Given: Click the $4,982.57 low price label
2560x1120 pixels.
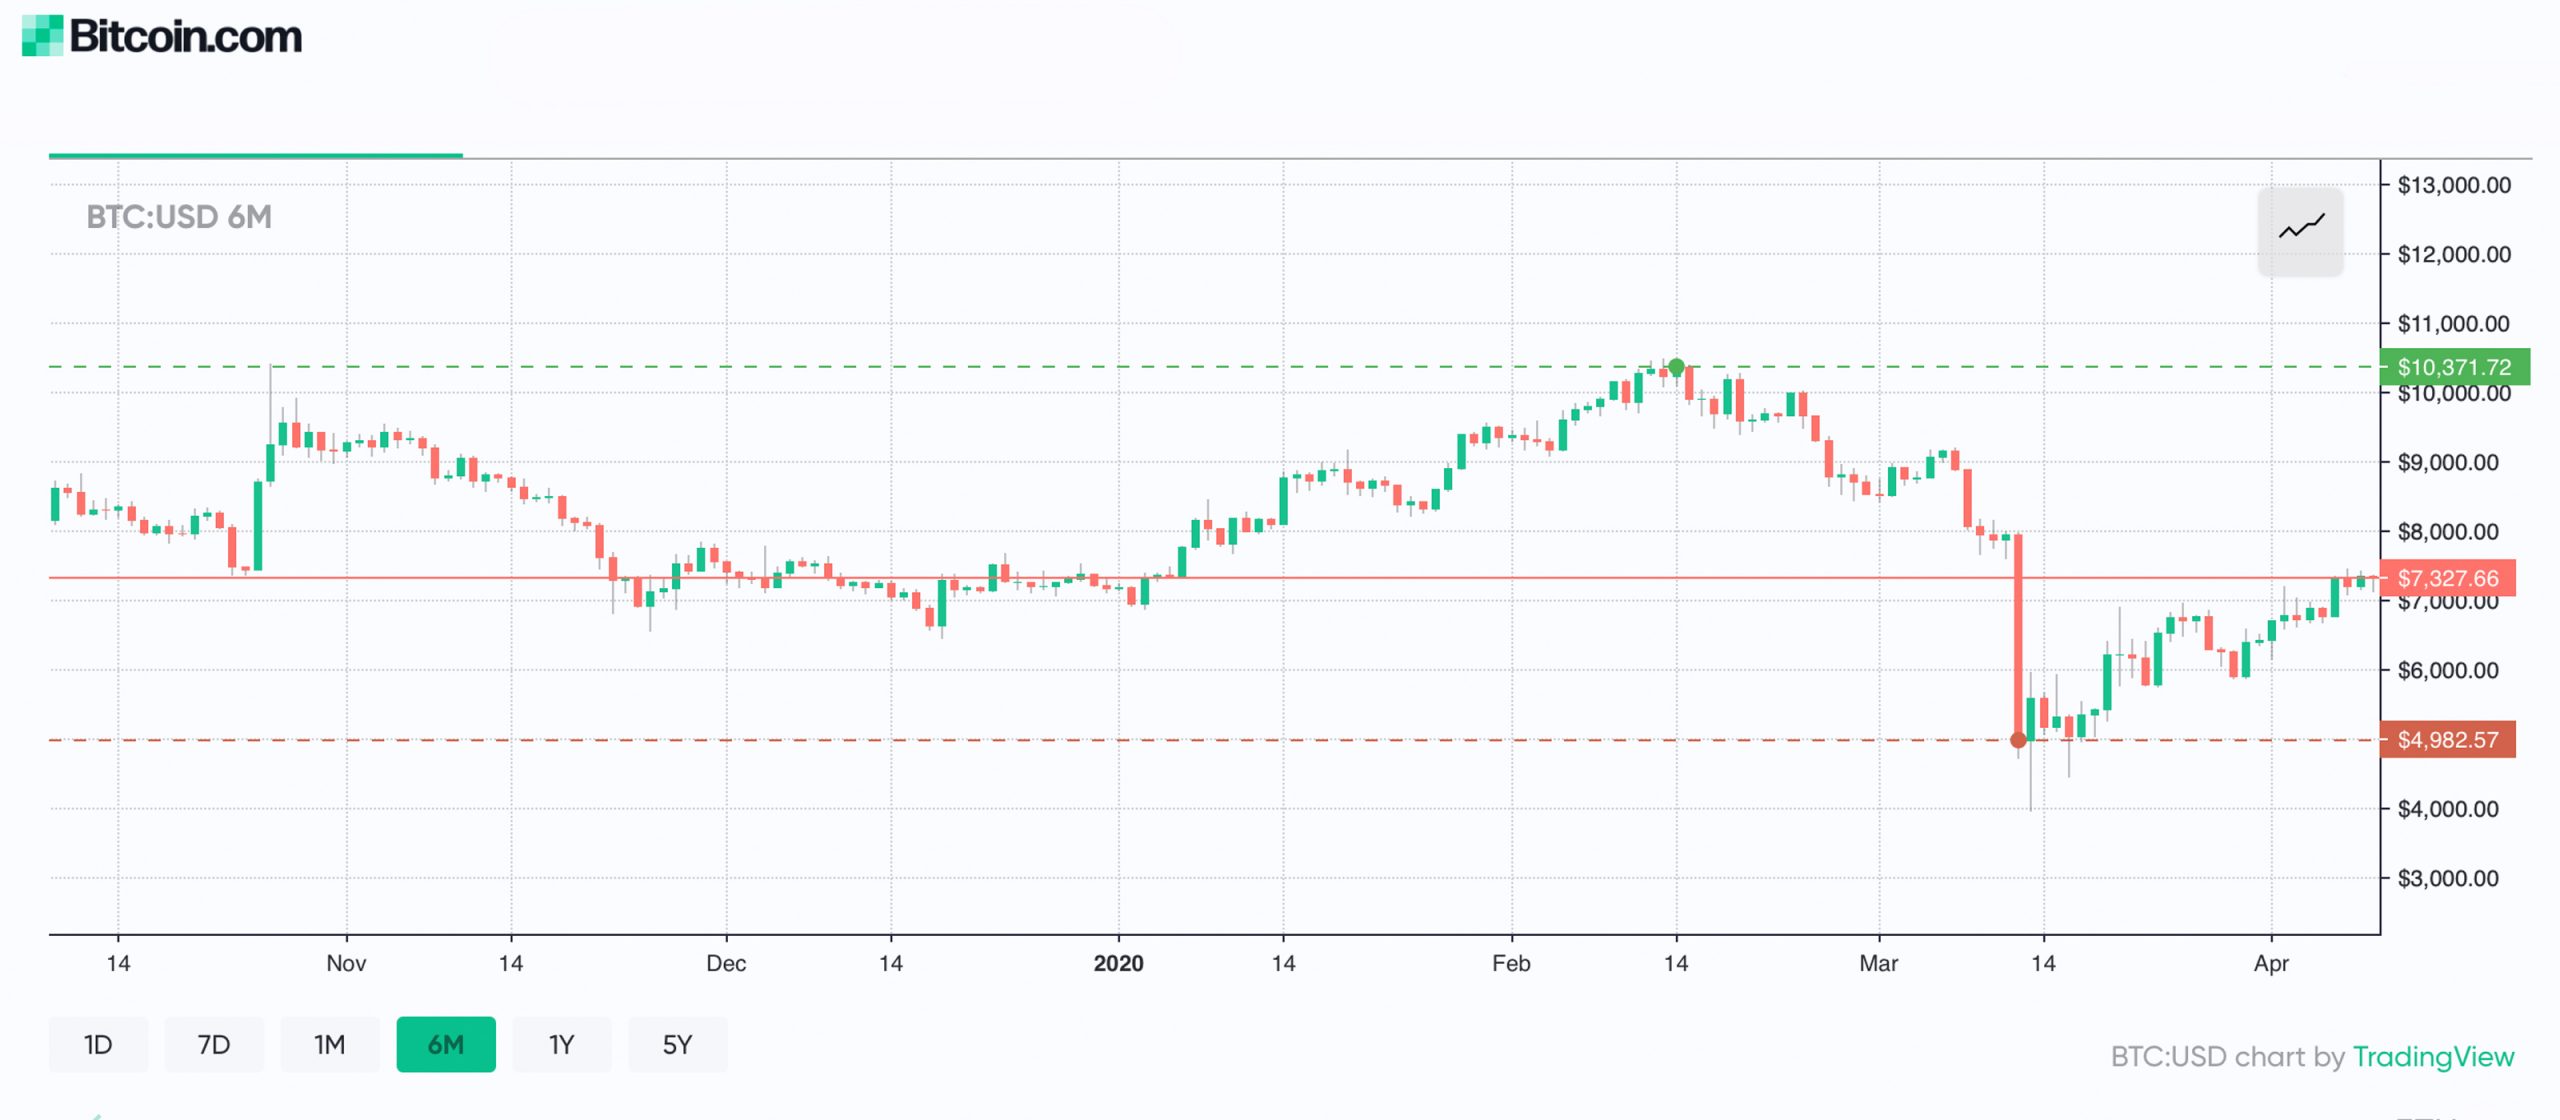Looking at the screenshot, I should pyautogui.click(x=2448, y=740).
